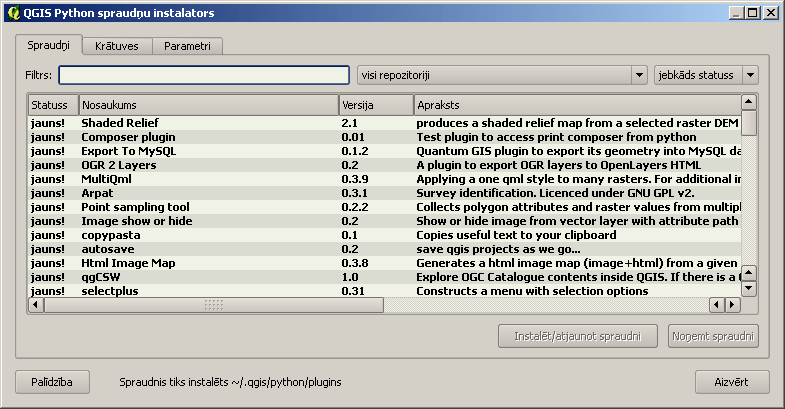The image size is (785, 409).
Task: Click the vertical scrollbar up arrow at top
Action: coord(748,102)
